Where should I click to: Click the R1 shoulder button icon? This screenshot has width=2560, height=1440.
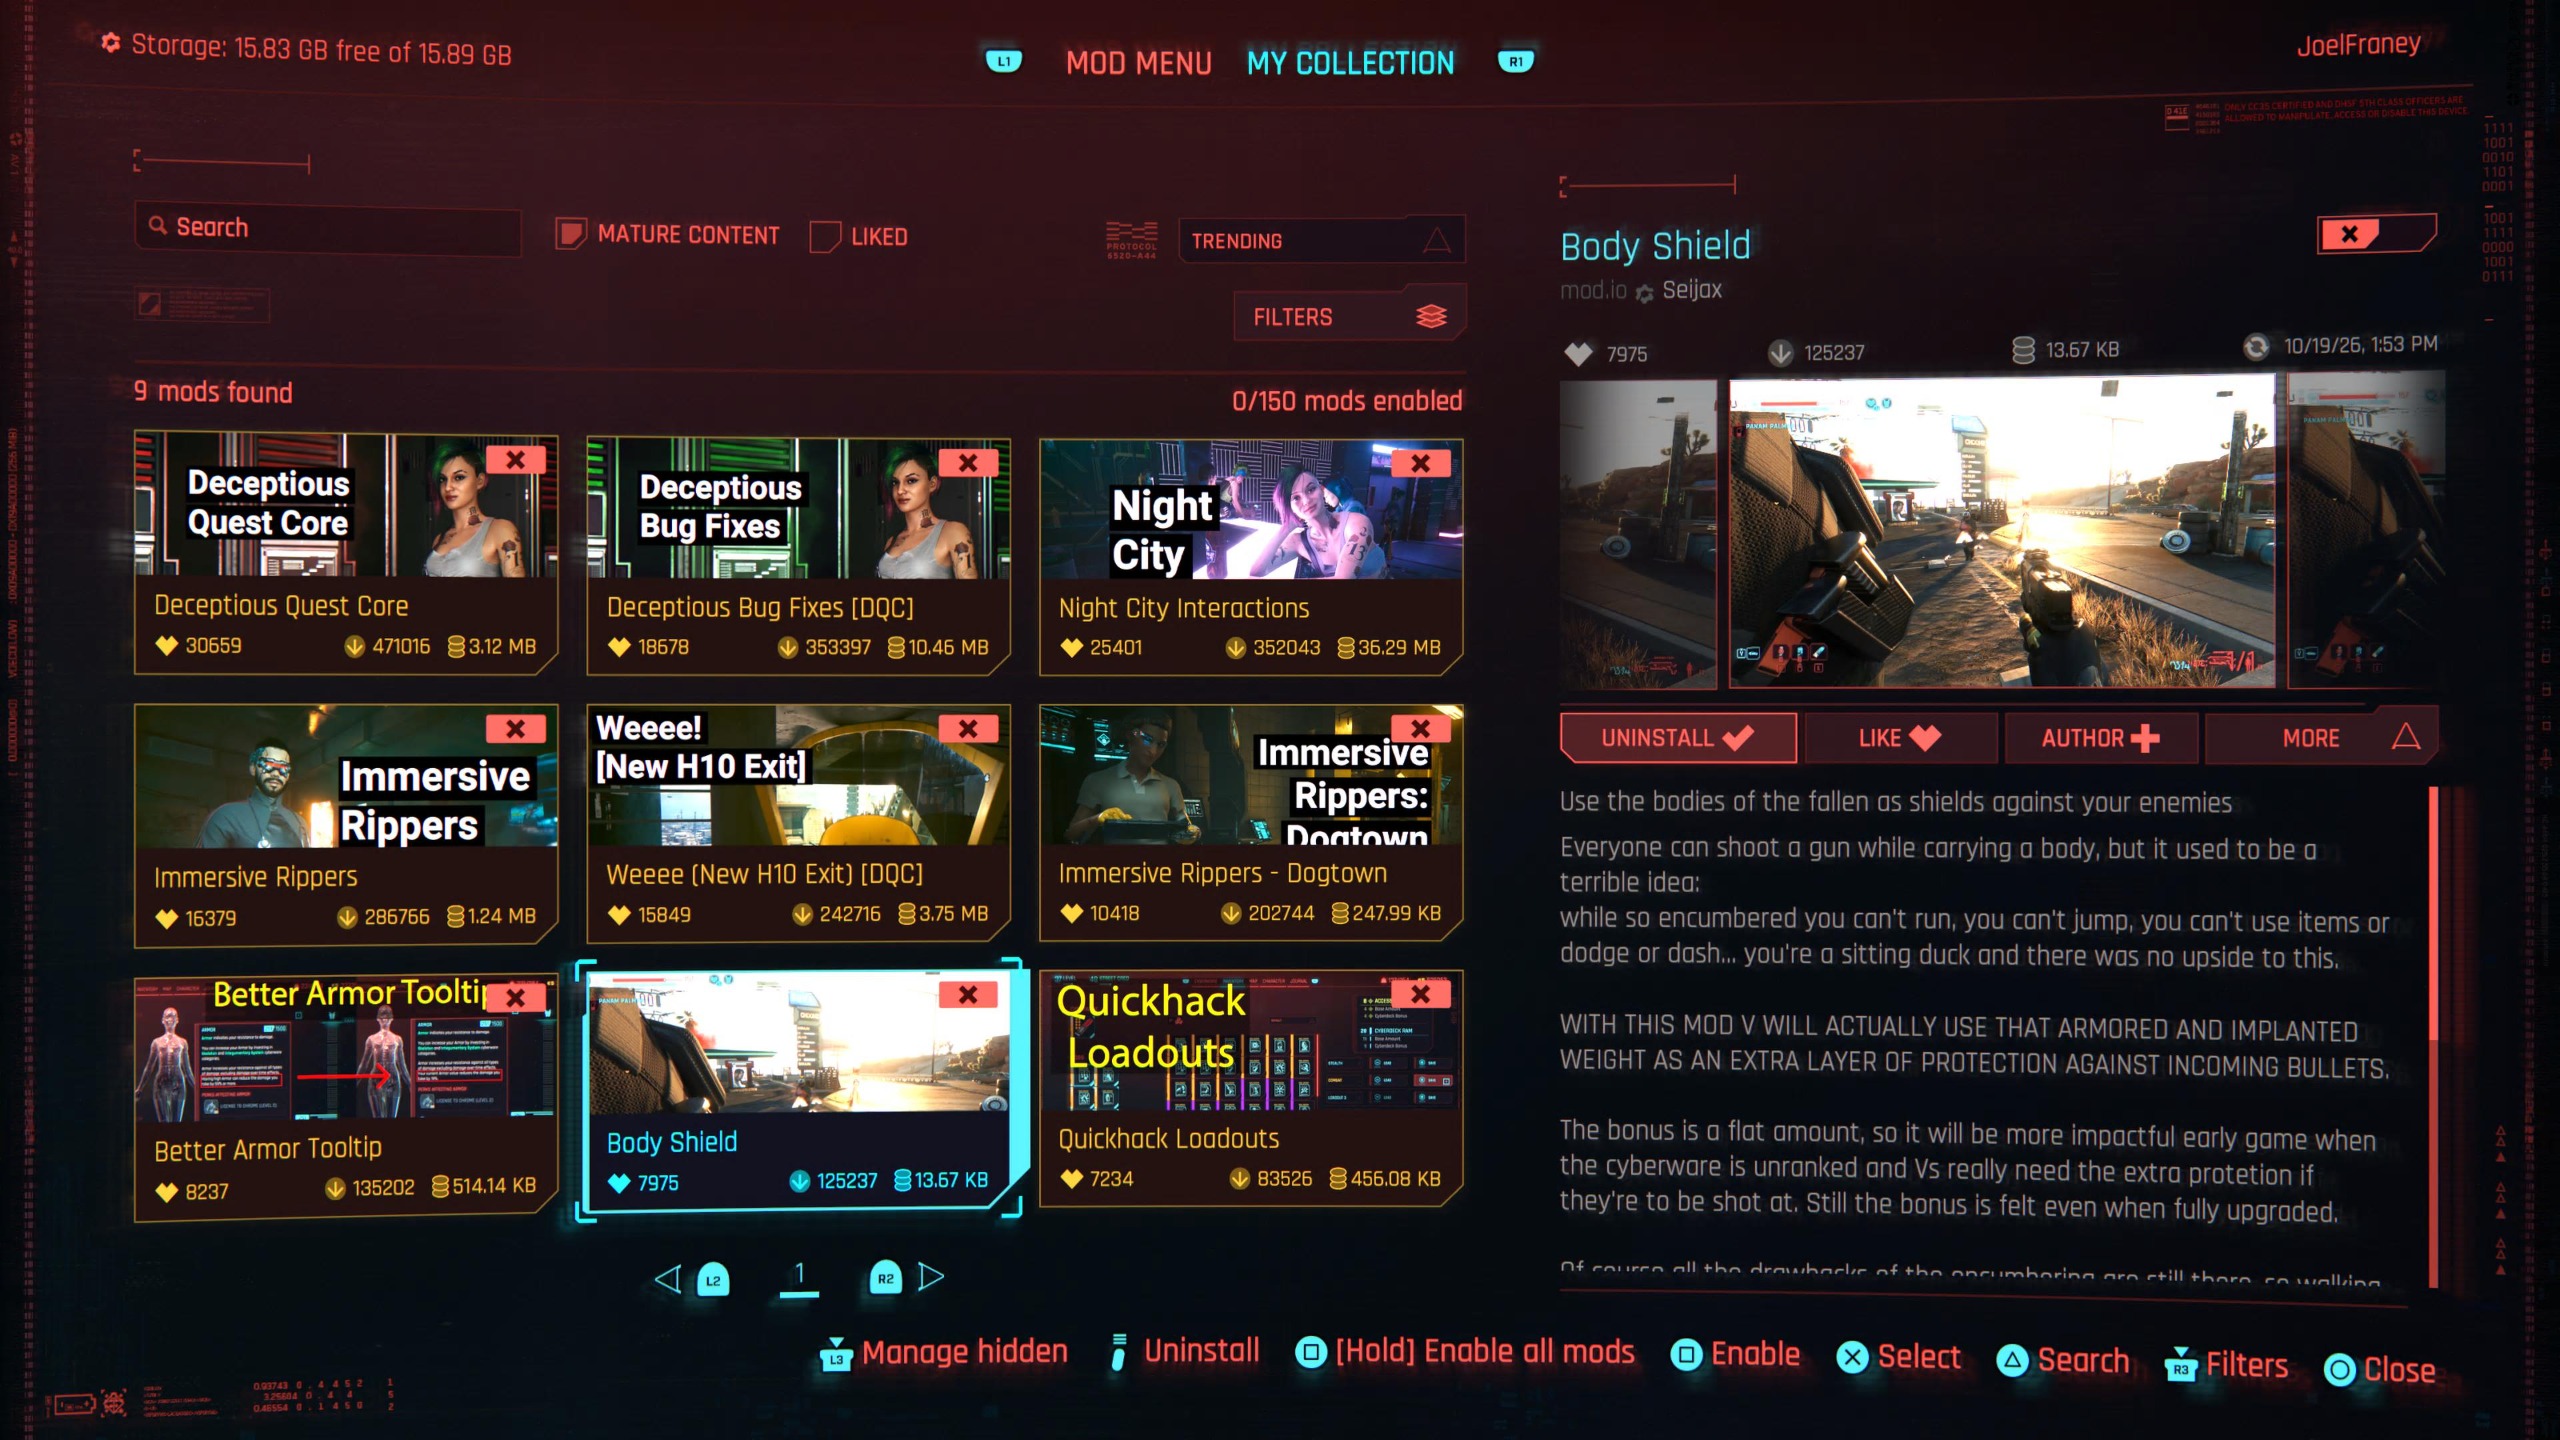click(x=1516, y=61)
